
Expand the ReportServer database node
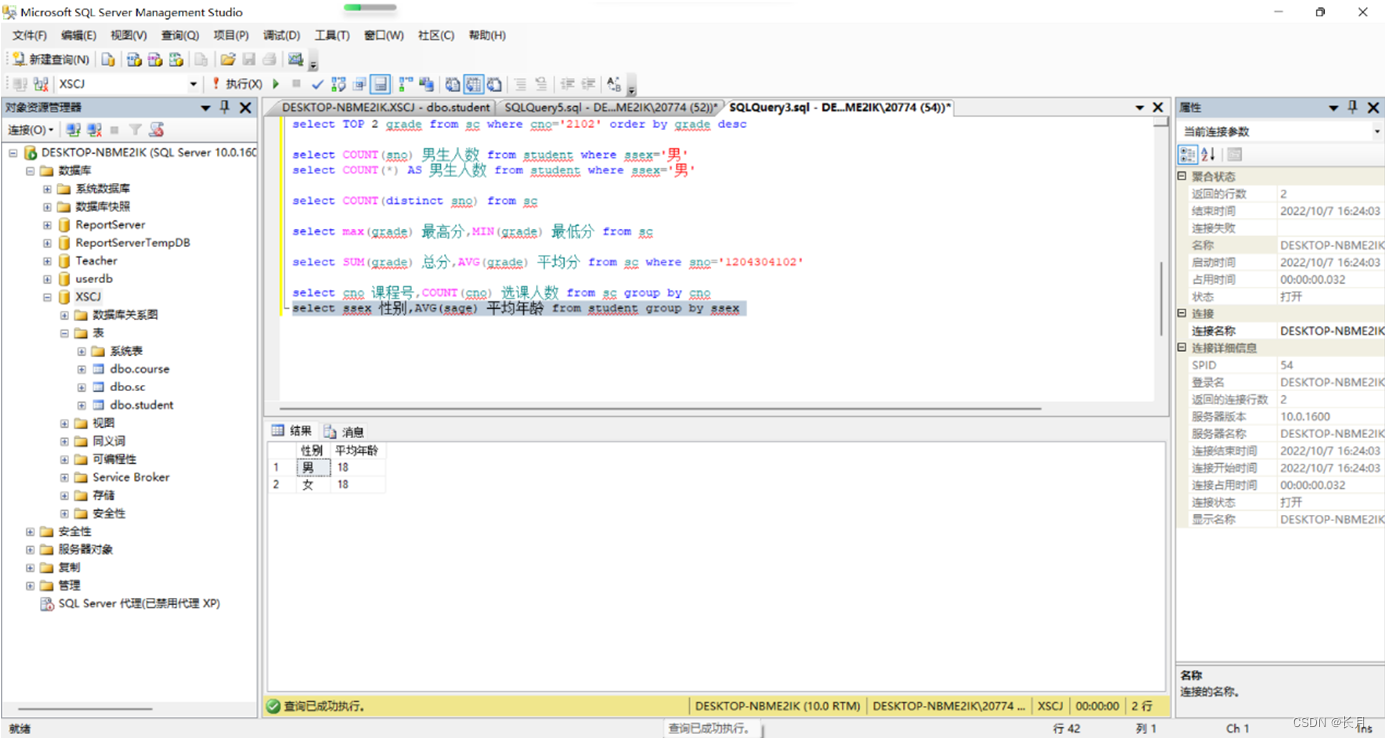[47, 225]
